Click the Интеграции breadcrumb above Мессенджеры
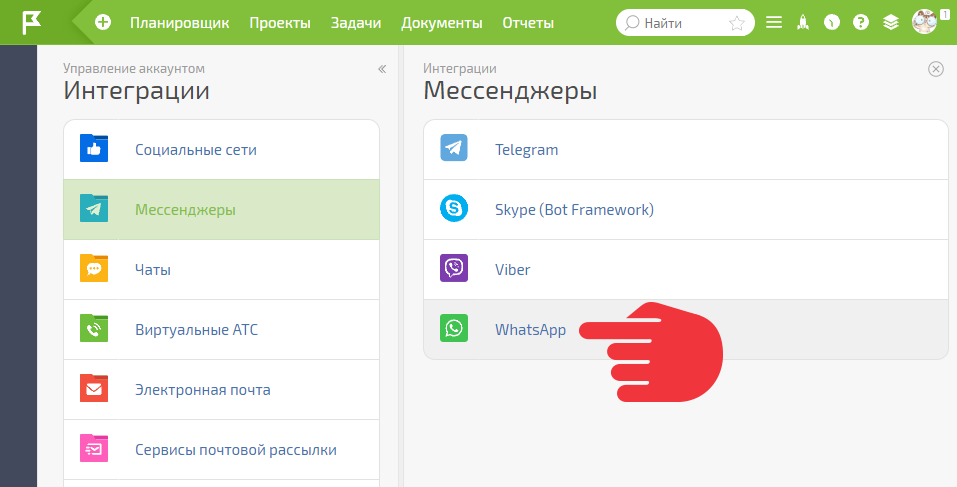The image size is (957, 487). pyautogui.click(x=460, y=68)
